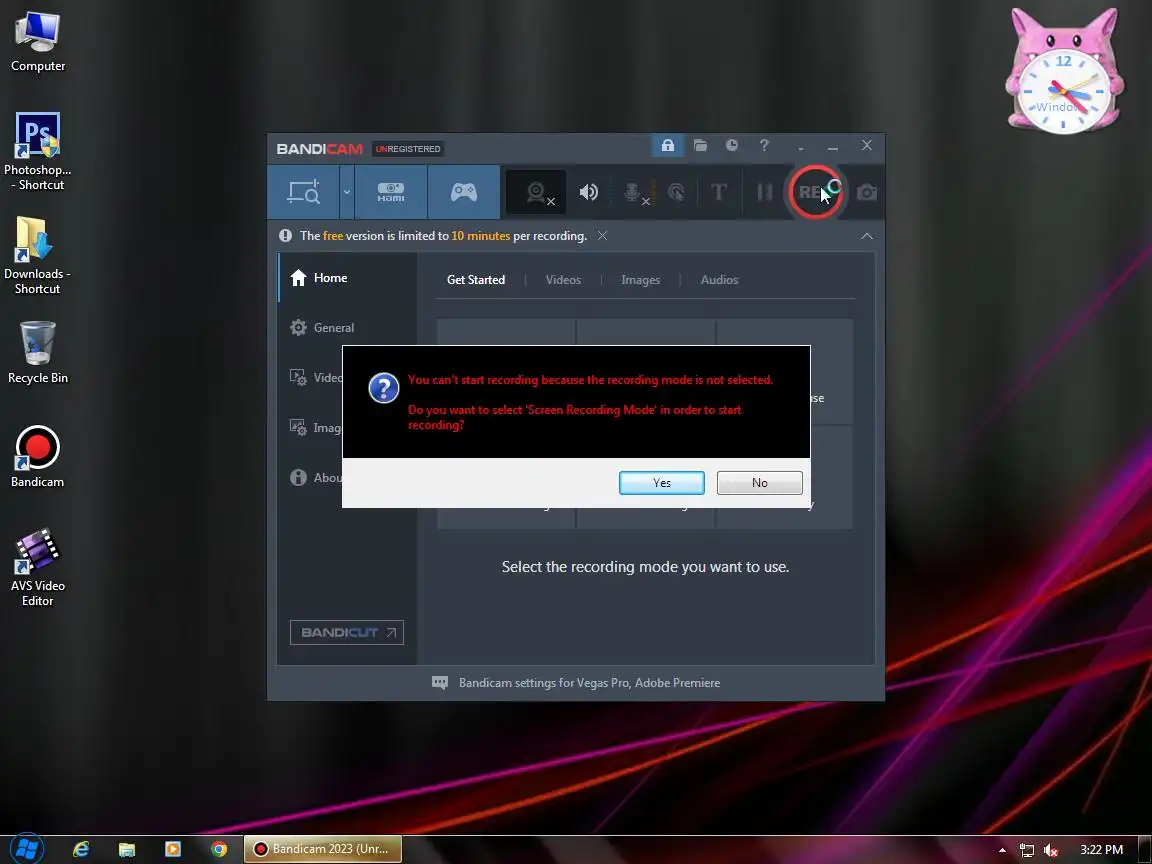Confirm with the Yes button in dialog

click(661, 483)
